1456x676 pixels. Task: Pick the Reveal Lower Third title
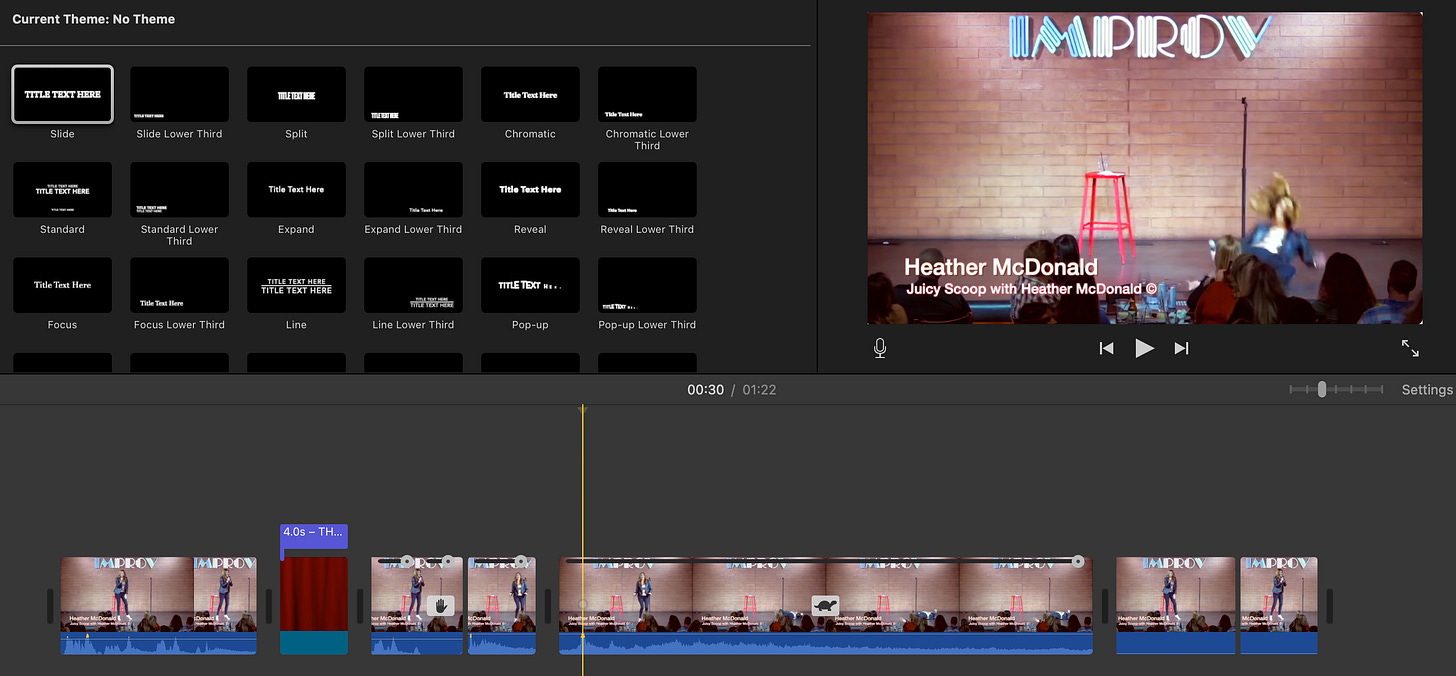[x=647, y=190]
